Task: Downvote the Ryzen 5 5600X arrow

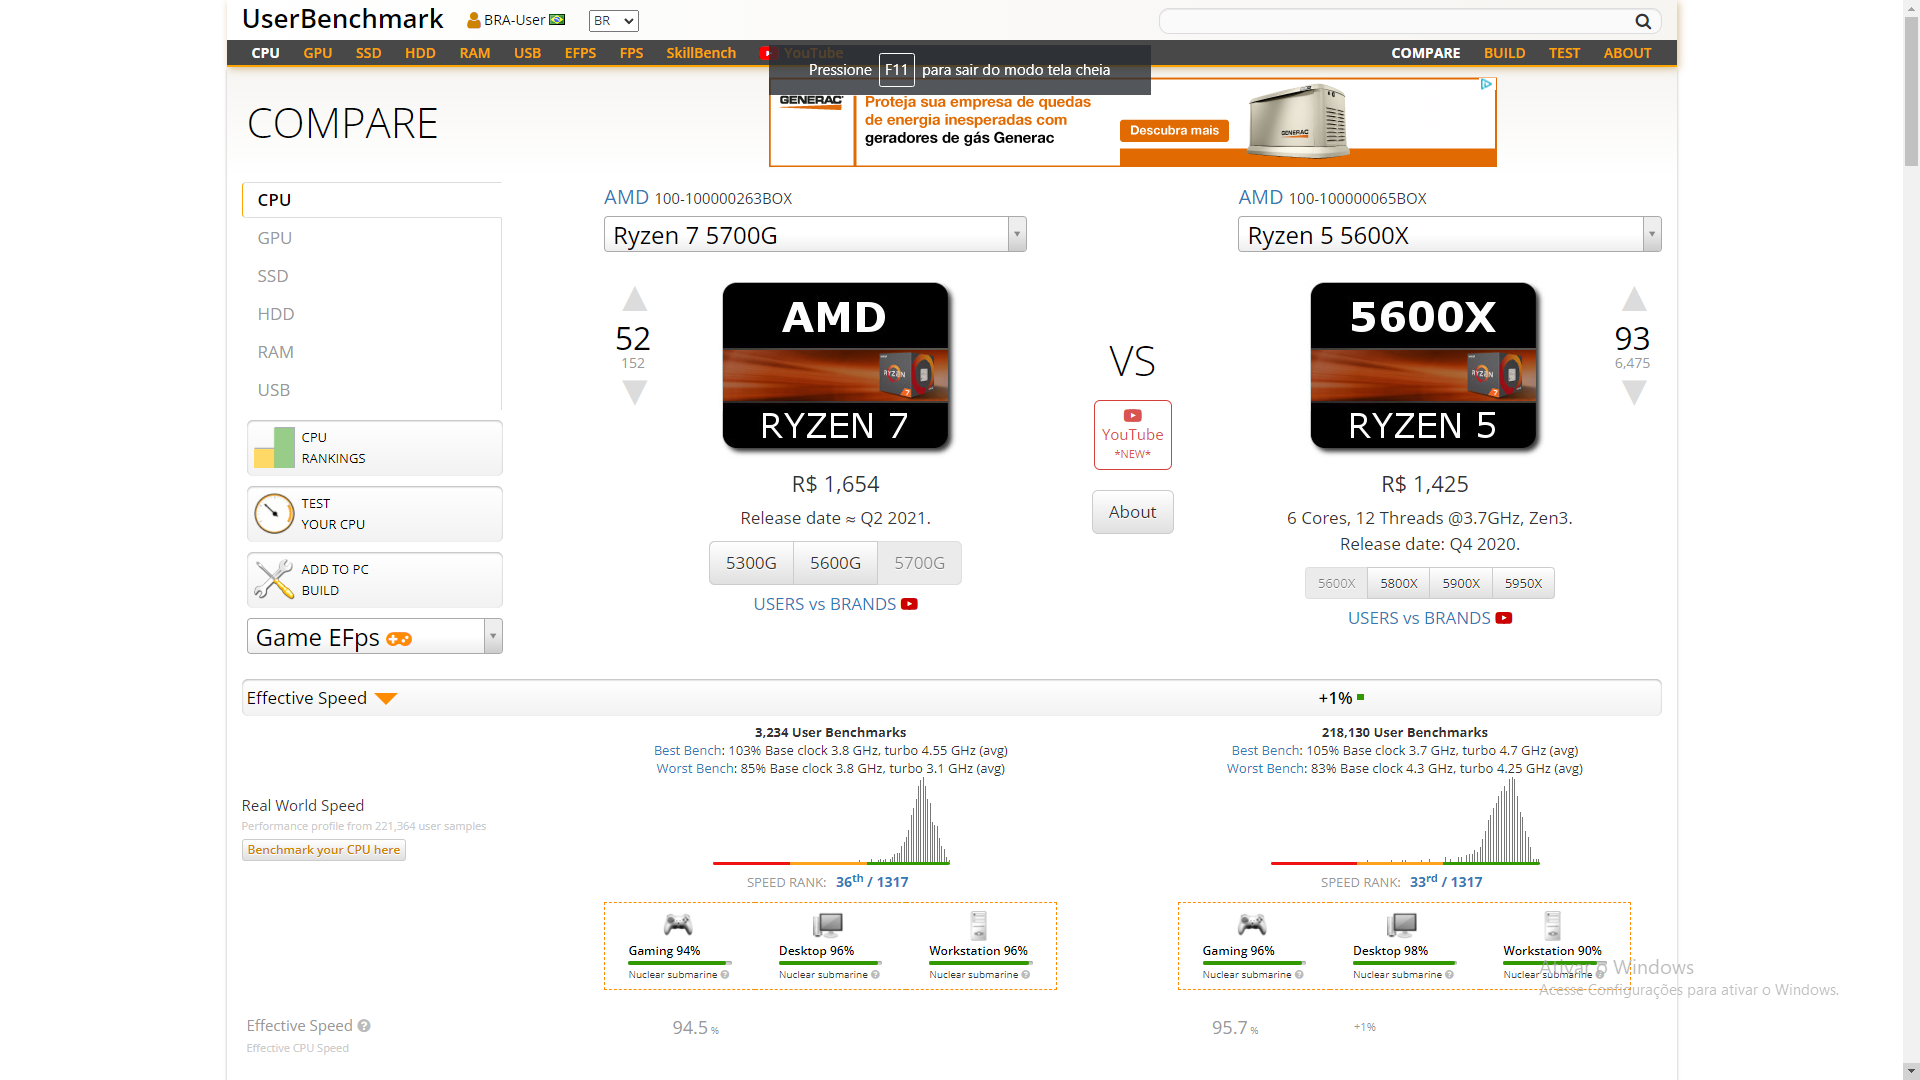Action: point(1634,392)
